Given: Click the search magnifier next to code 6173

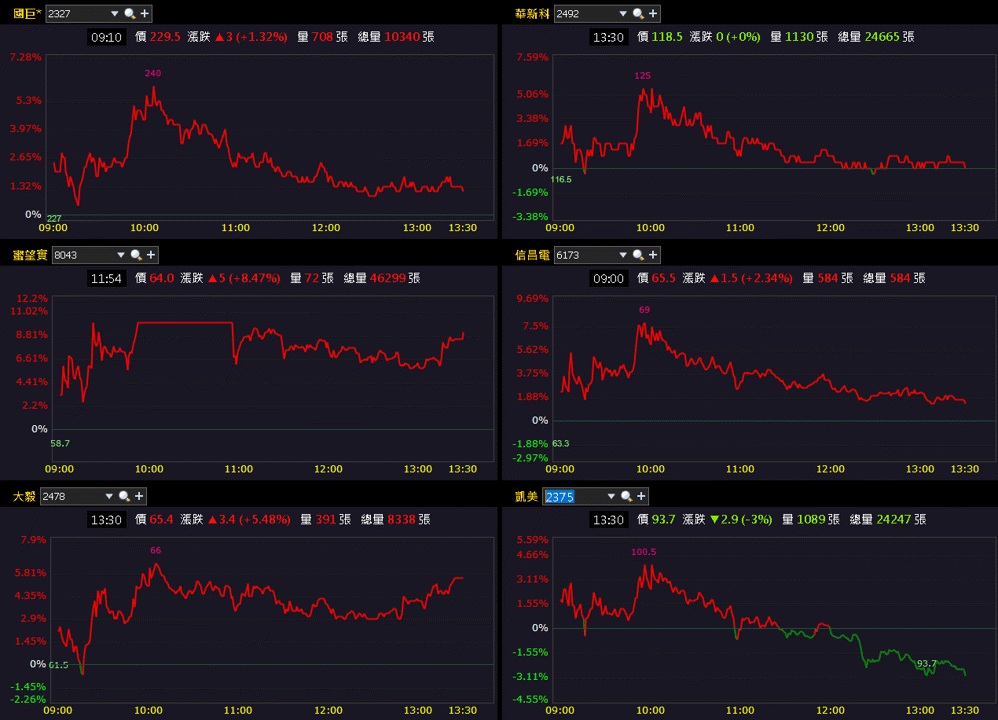Looking at the screenshot, I should (x=638, y=255).
